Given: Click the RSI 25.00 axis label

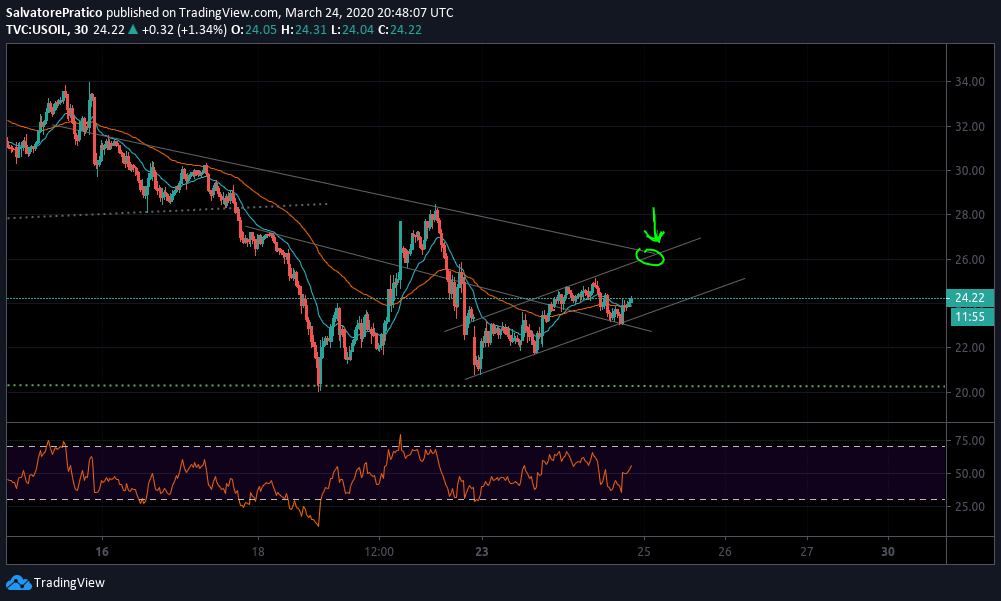Looking at the screenshot, I should pos(970,506).
